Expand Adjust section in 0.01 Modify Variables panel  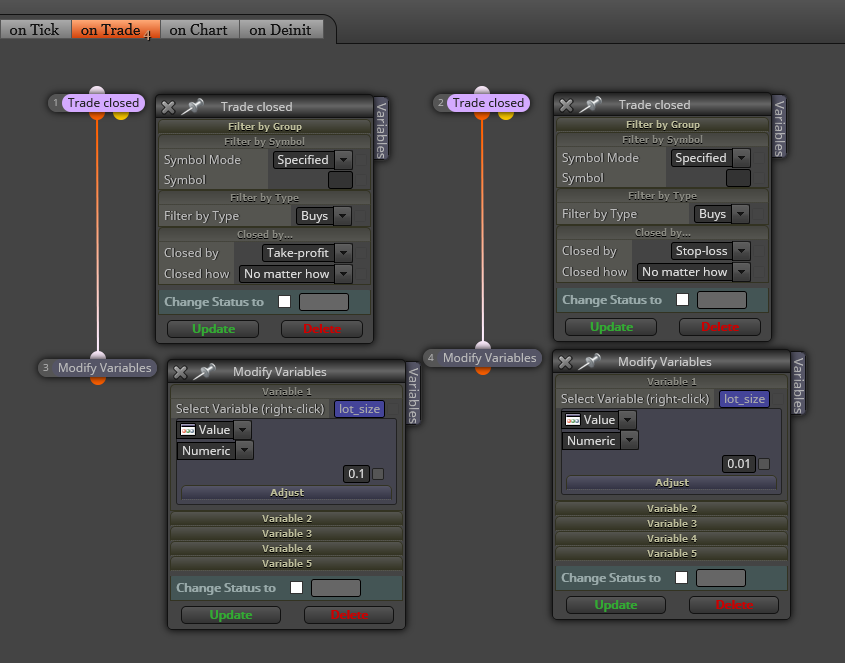click(671, 482)
